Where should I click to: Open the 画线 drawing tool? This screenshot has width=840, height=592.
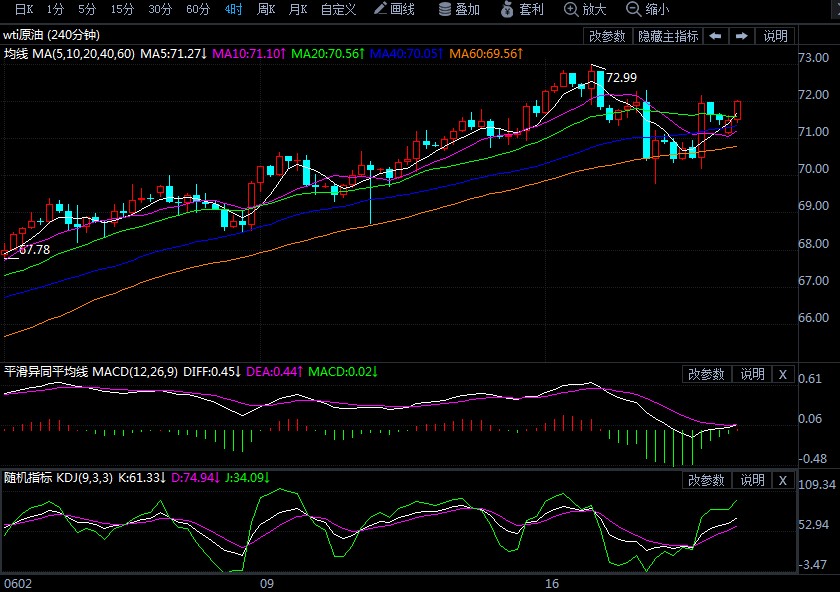click(394, 10)
